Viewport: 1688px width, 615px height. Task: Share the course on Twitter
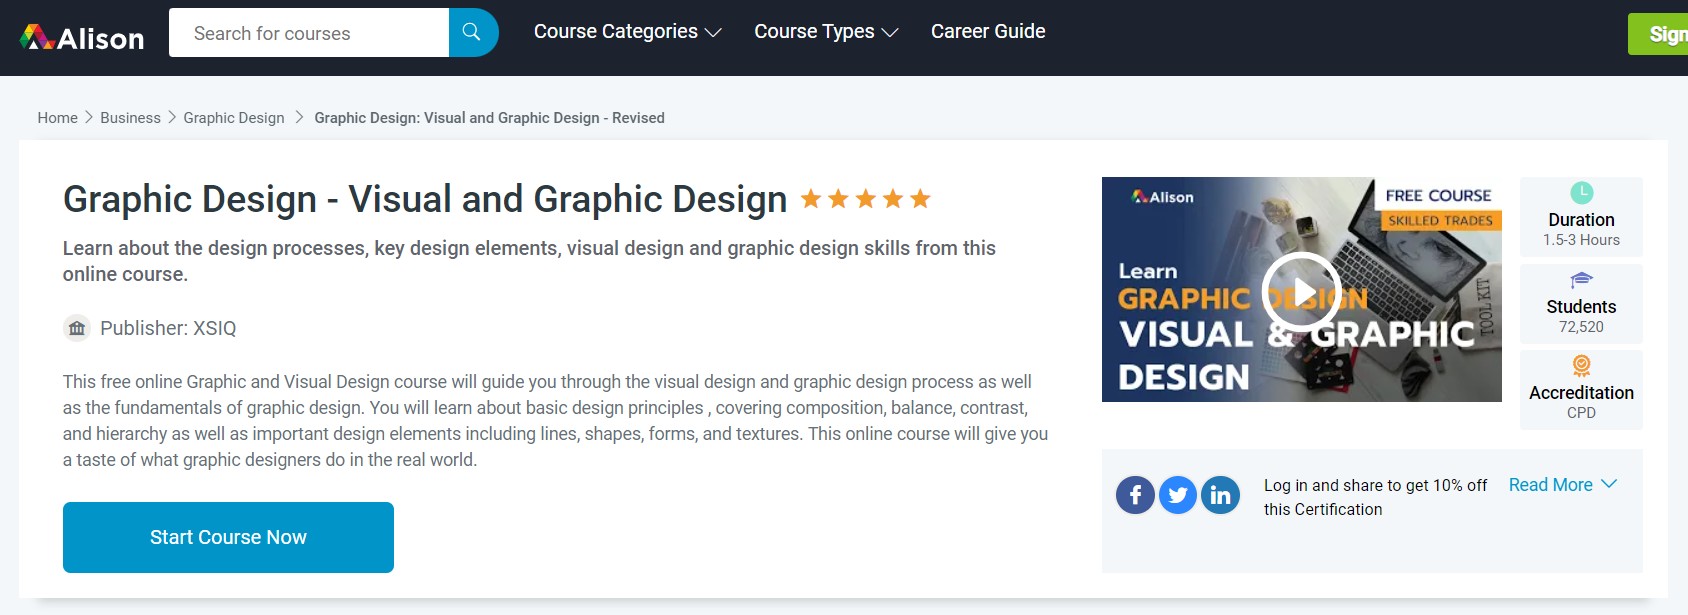tap(1178, 494)
